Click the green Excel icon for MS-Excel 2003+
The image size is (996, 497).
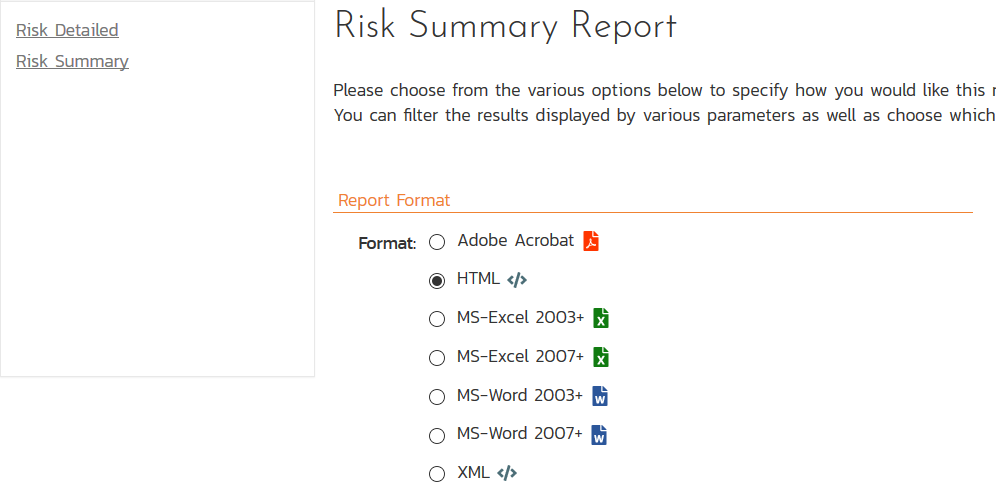(x=601, y=318)
